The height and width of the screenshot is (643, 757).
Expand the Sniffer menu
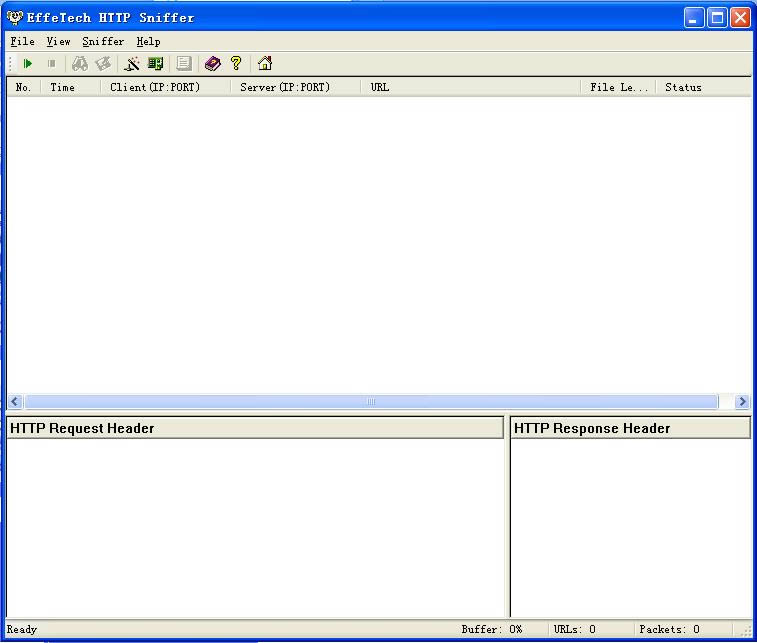pos(103,42)
